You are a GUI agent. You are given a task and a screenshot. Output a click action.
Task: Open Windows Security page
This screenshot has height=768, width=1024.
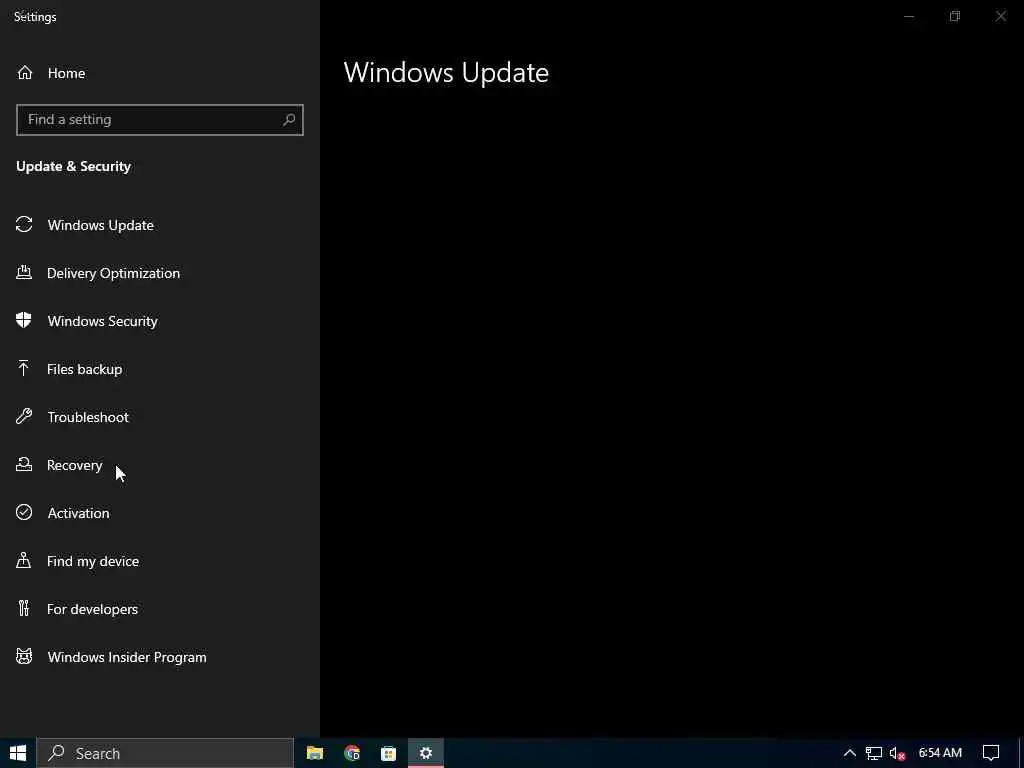tap(103, 321)
